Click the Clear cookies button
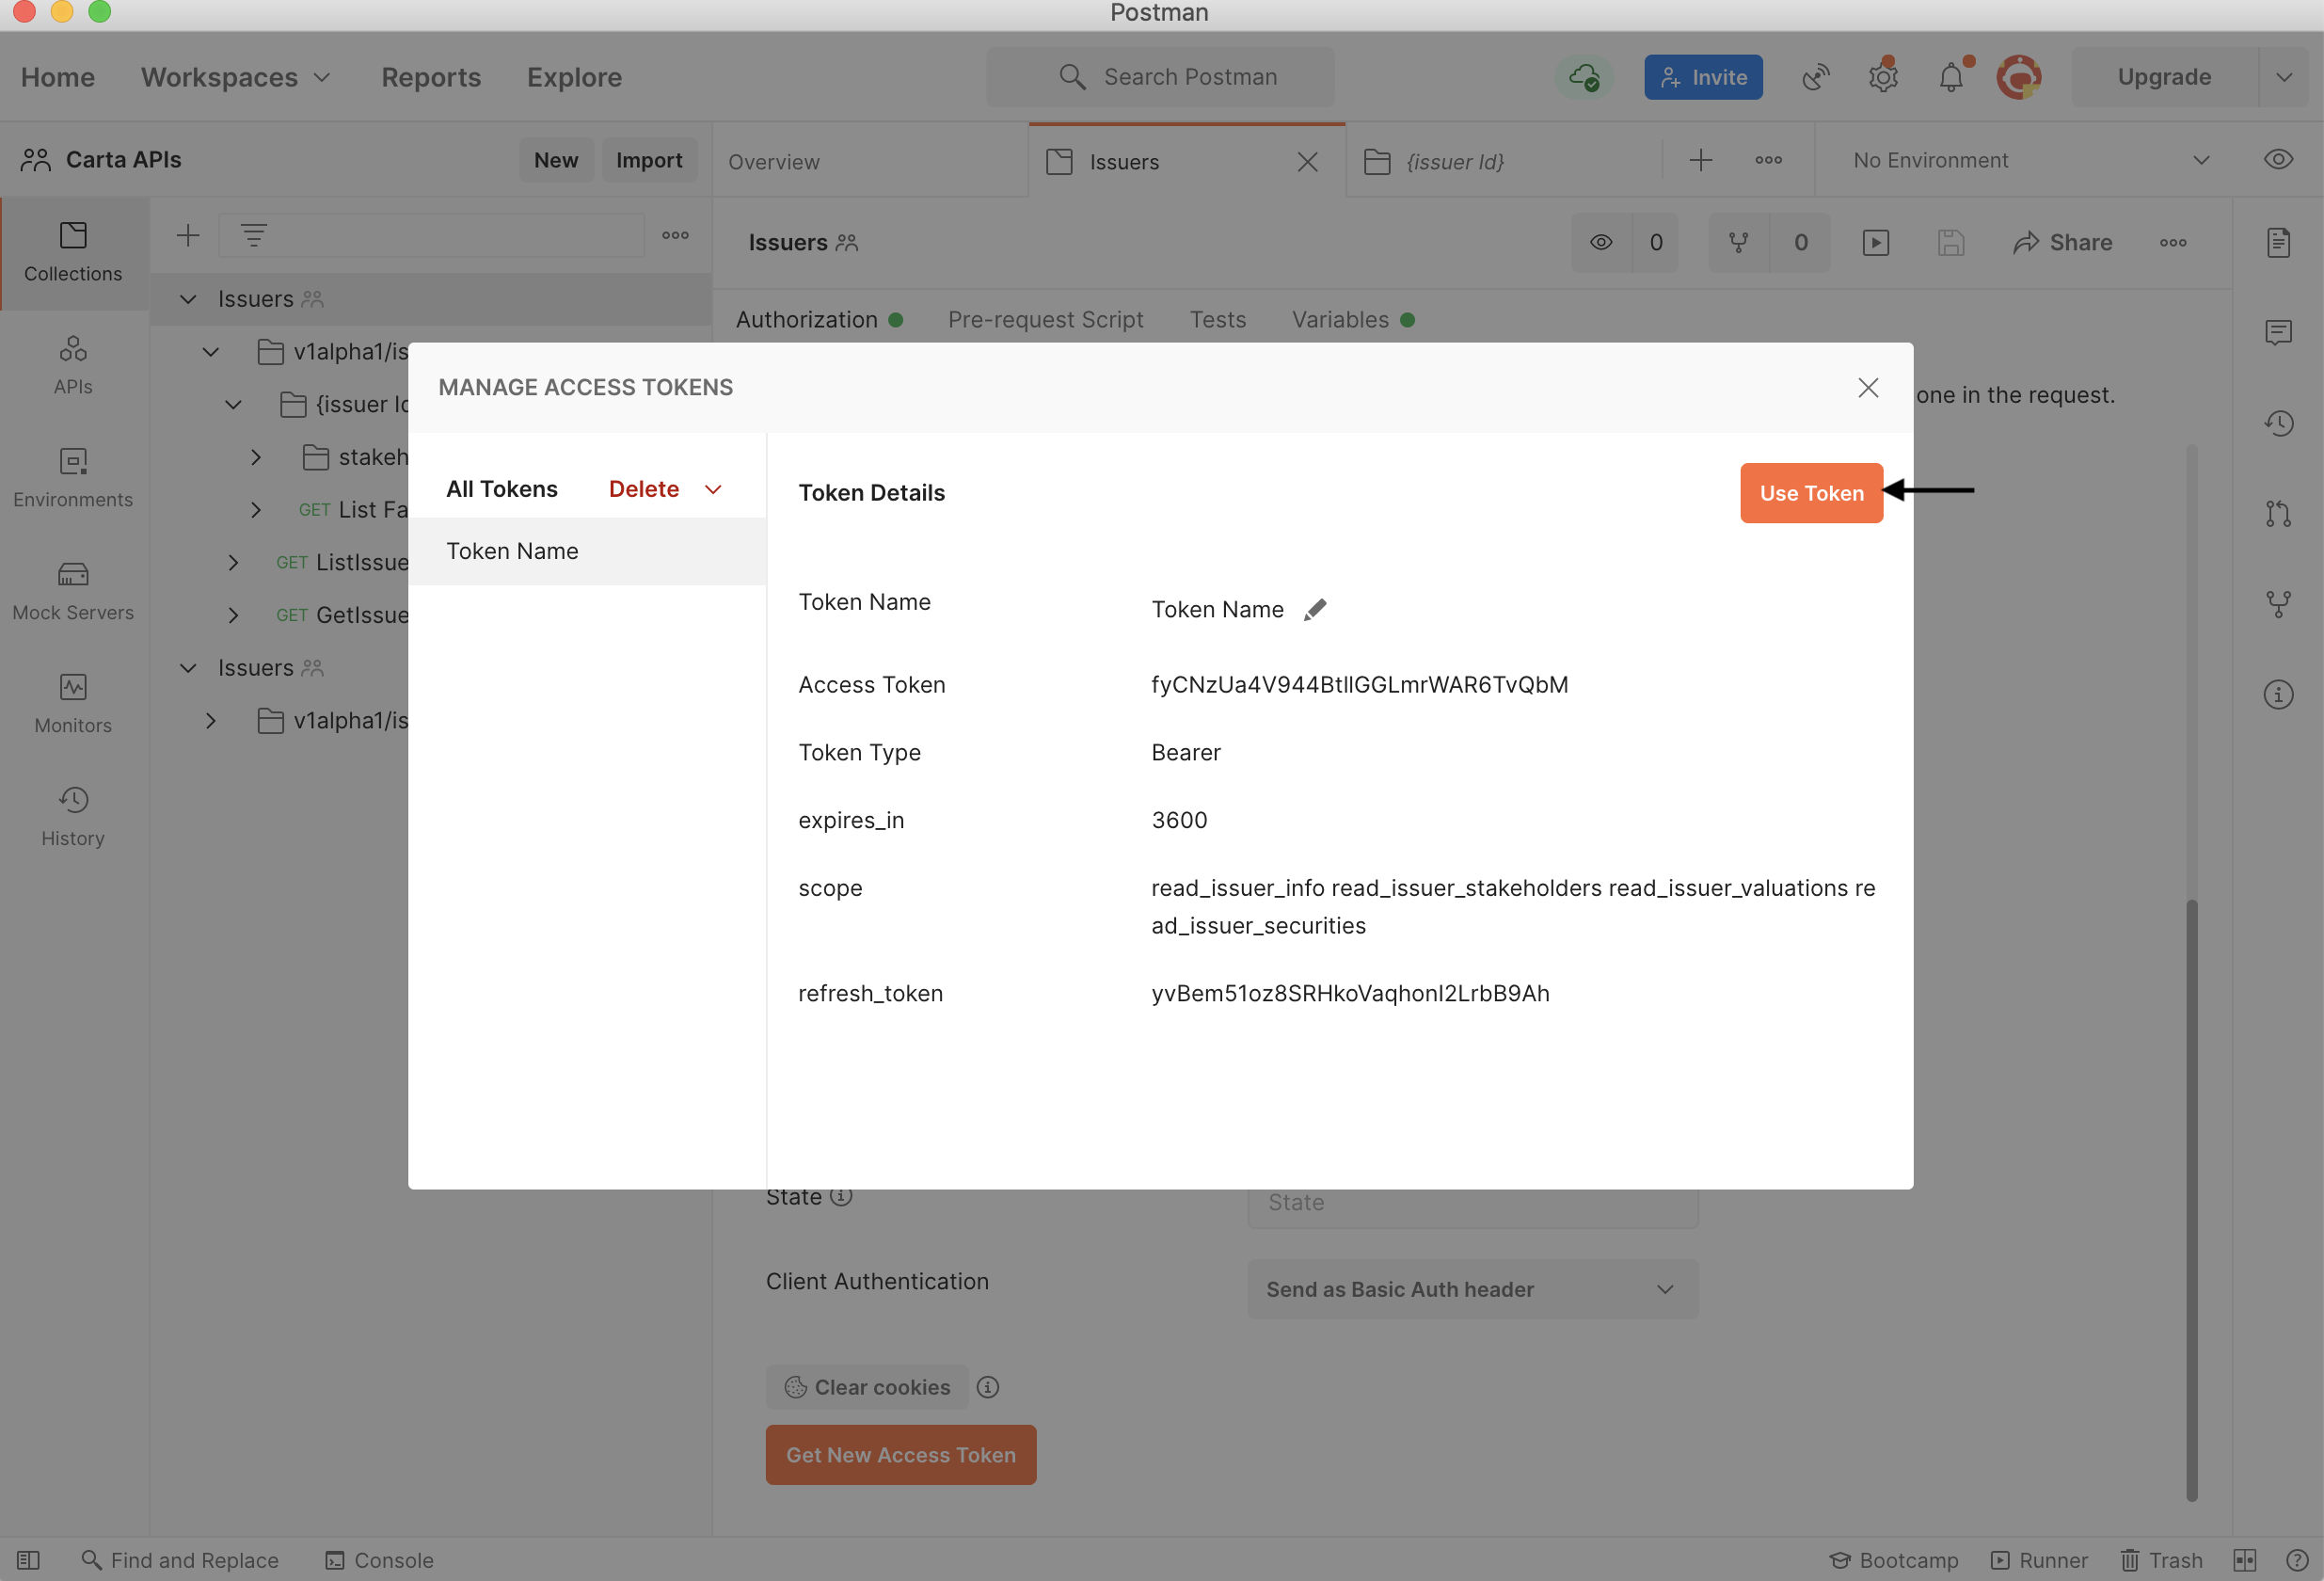 [866, 1387]
